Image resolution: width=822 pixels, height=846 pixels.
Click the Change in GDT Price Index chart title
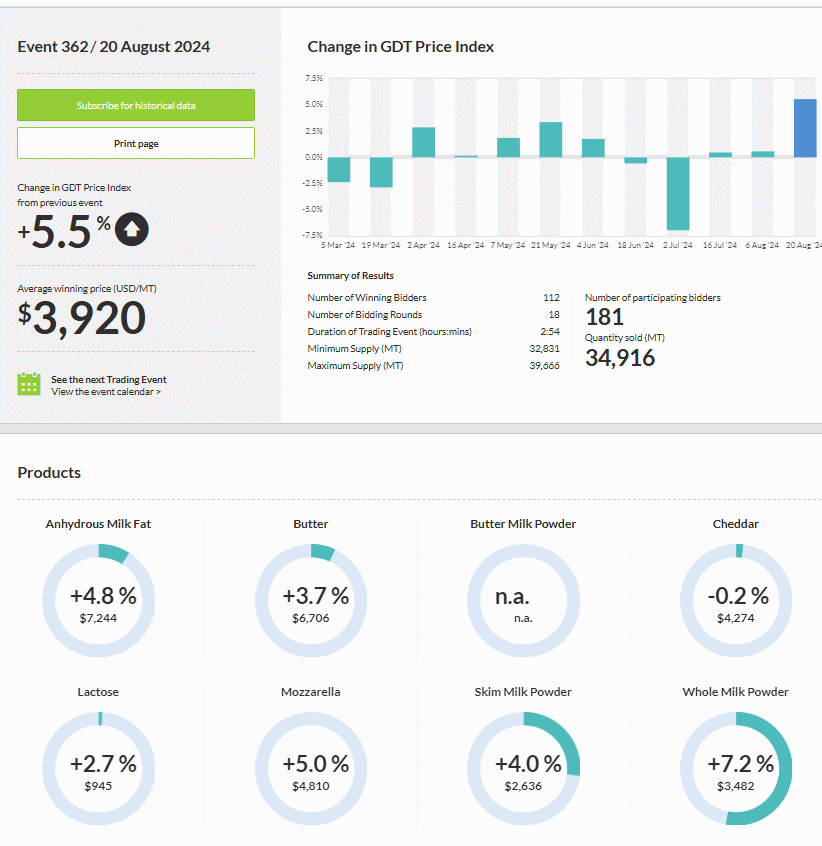coord(401,47)
